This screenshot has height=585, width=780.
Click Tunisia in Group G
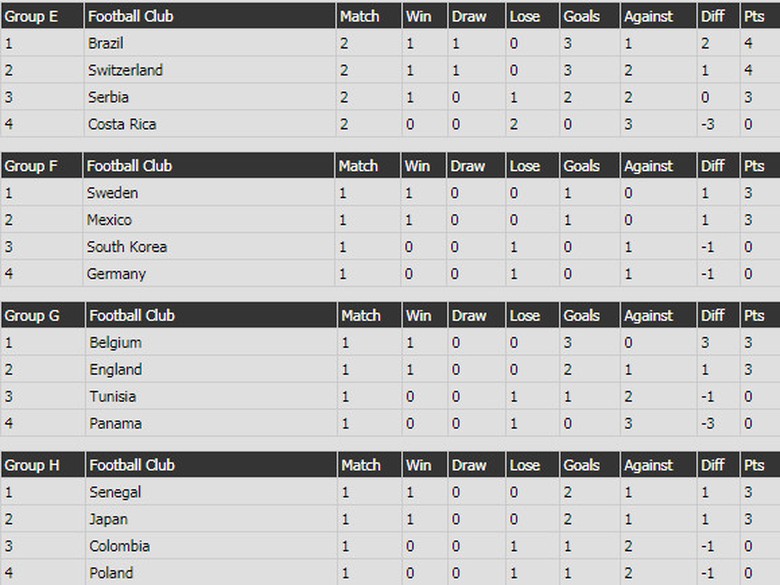tap(112, 397)
